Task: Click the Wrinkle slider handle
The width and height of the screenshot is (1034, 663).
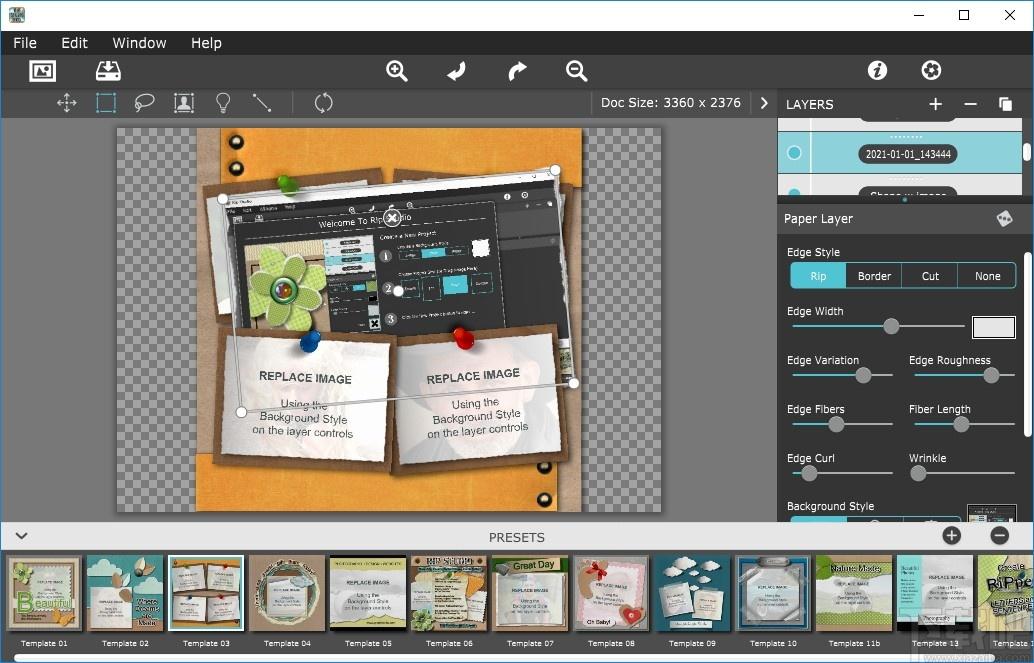Action: pyautogui.click(x=918, y=473)
